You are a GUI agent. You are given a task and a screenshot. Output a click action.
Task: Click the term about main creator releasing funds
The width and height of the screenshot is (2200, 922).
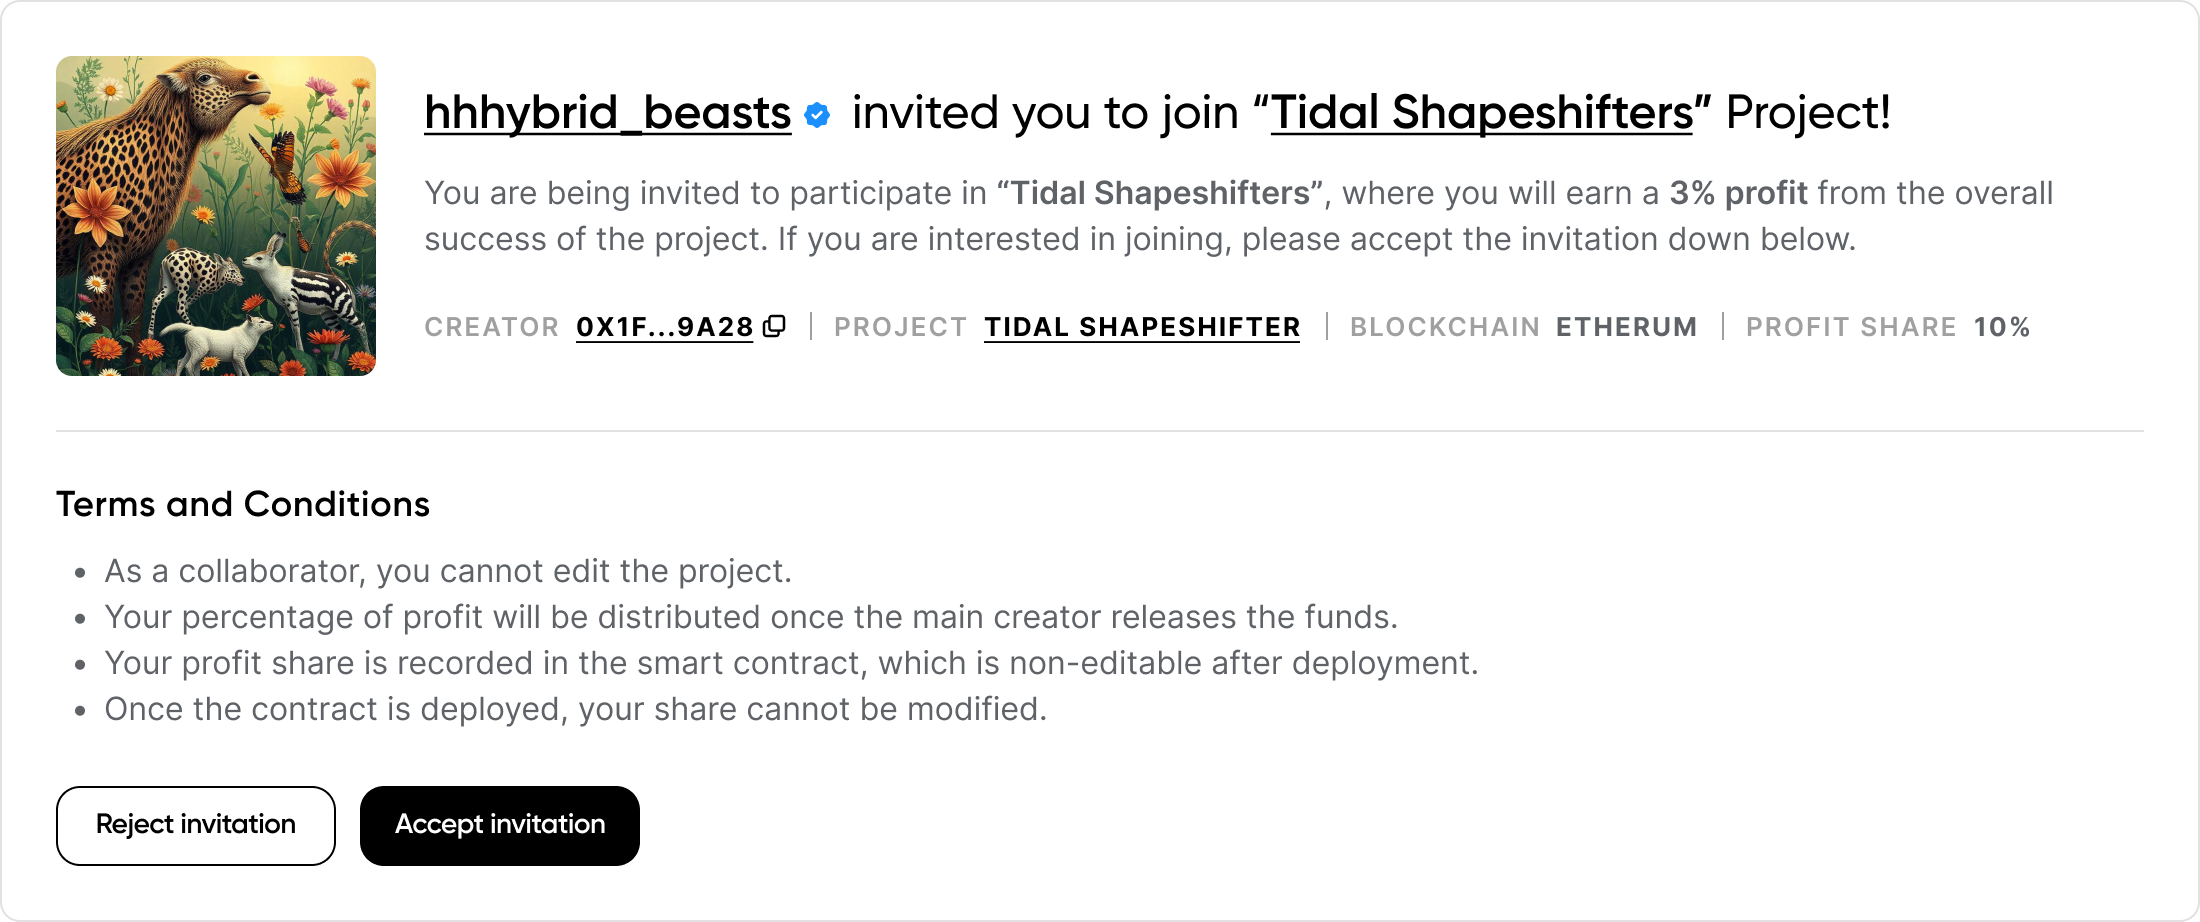click(751, 617)
